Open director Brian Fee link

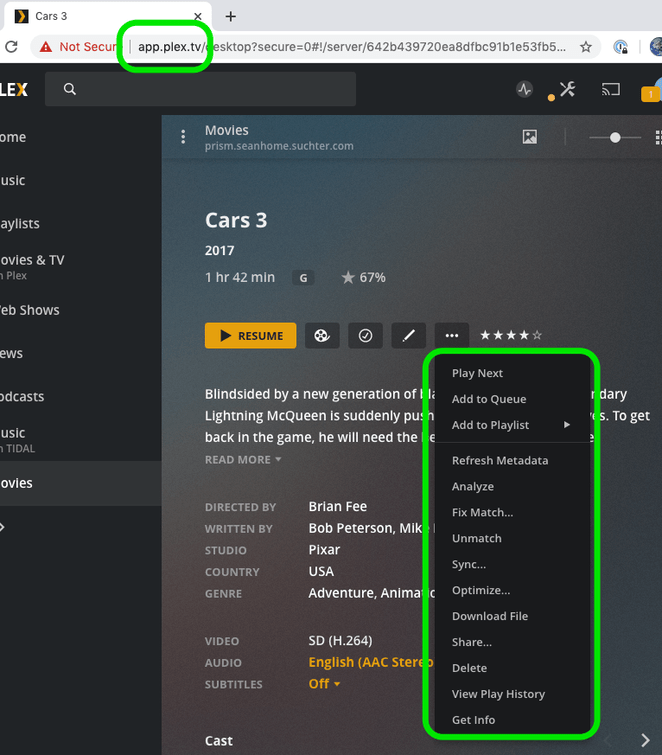337,507
